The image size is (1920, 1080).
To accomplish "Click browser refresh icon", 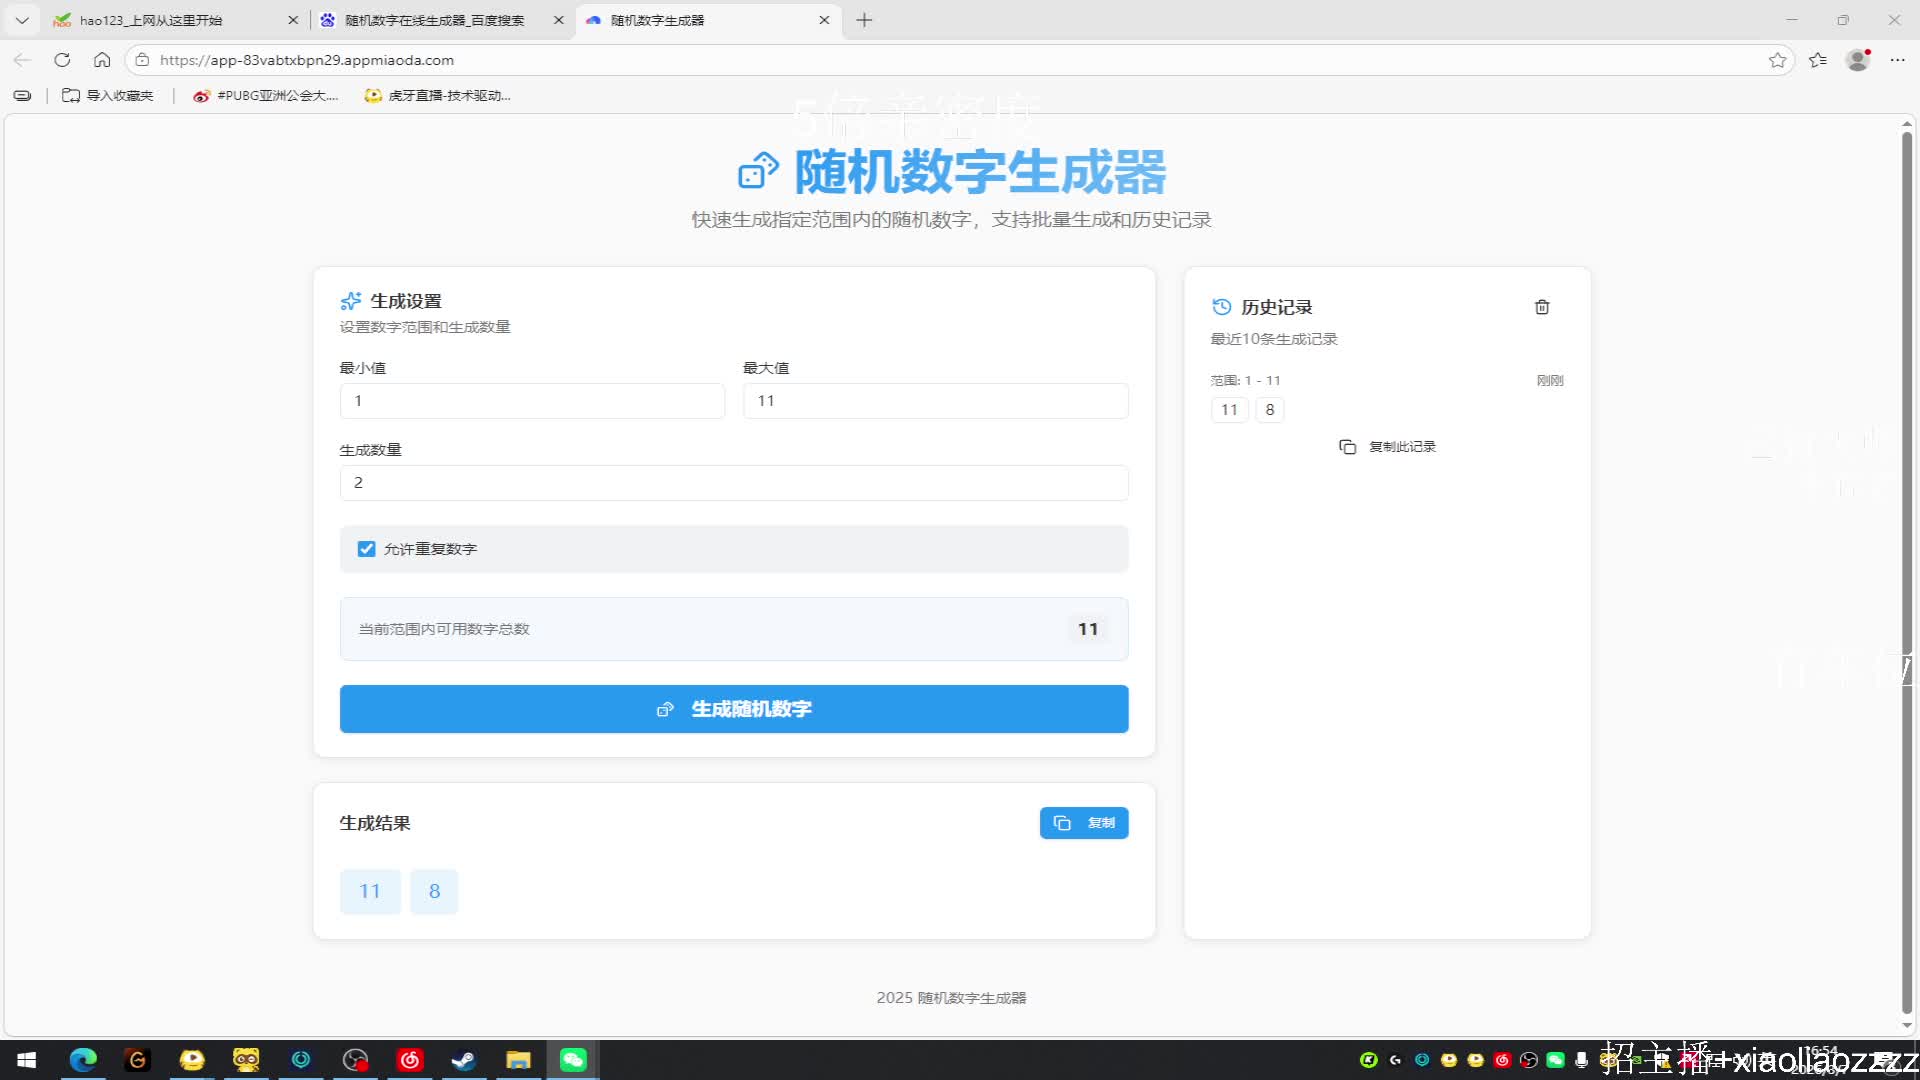I will tap(62, 60).
